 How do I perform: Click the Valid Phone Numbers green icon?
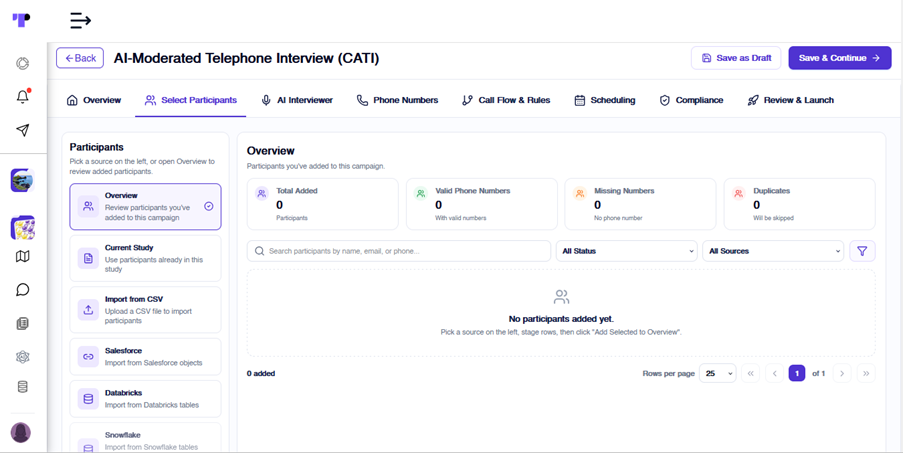421,194
